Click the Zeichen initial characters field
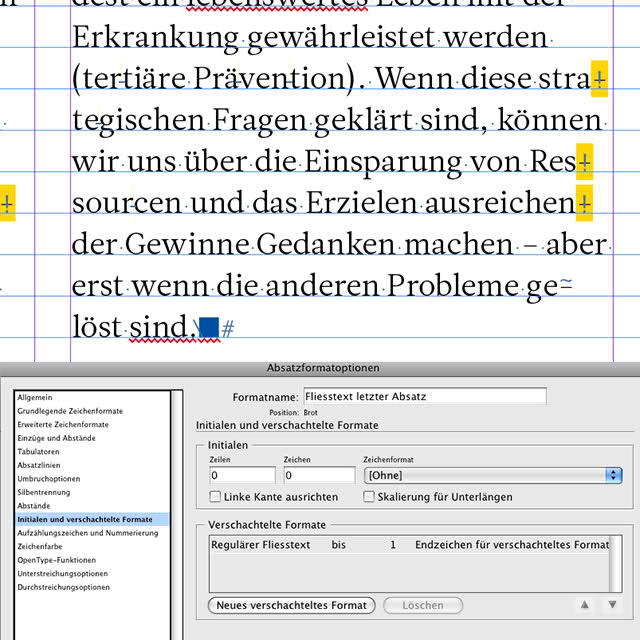640x640 pixels. tap(319, 475)
